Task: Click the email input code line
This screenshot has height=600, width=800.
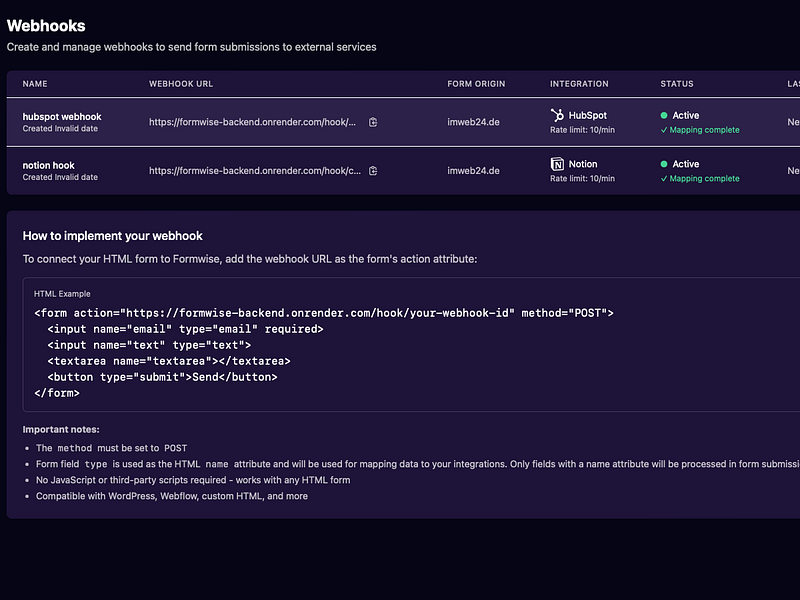Action: (x=185, y=329)
